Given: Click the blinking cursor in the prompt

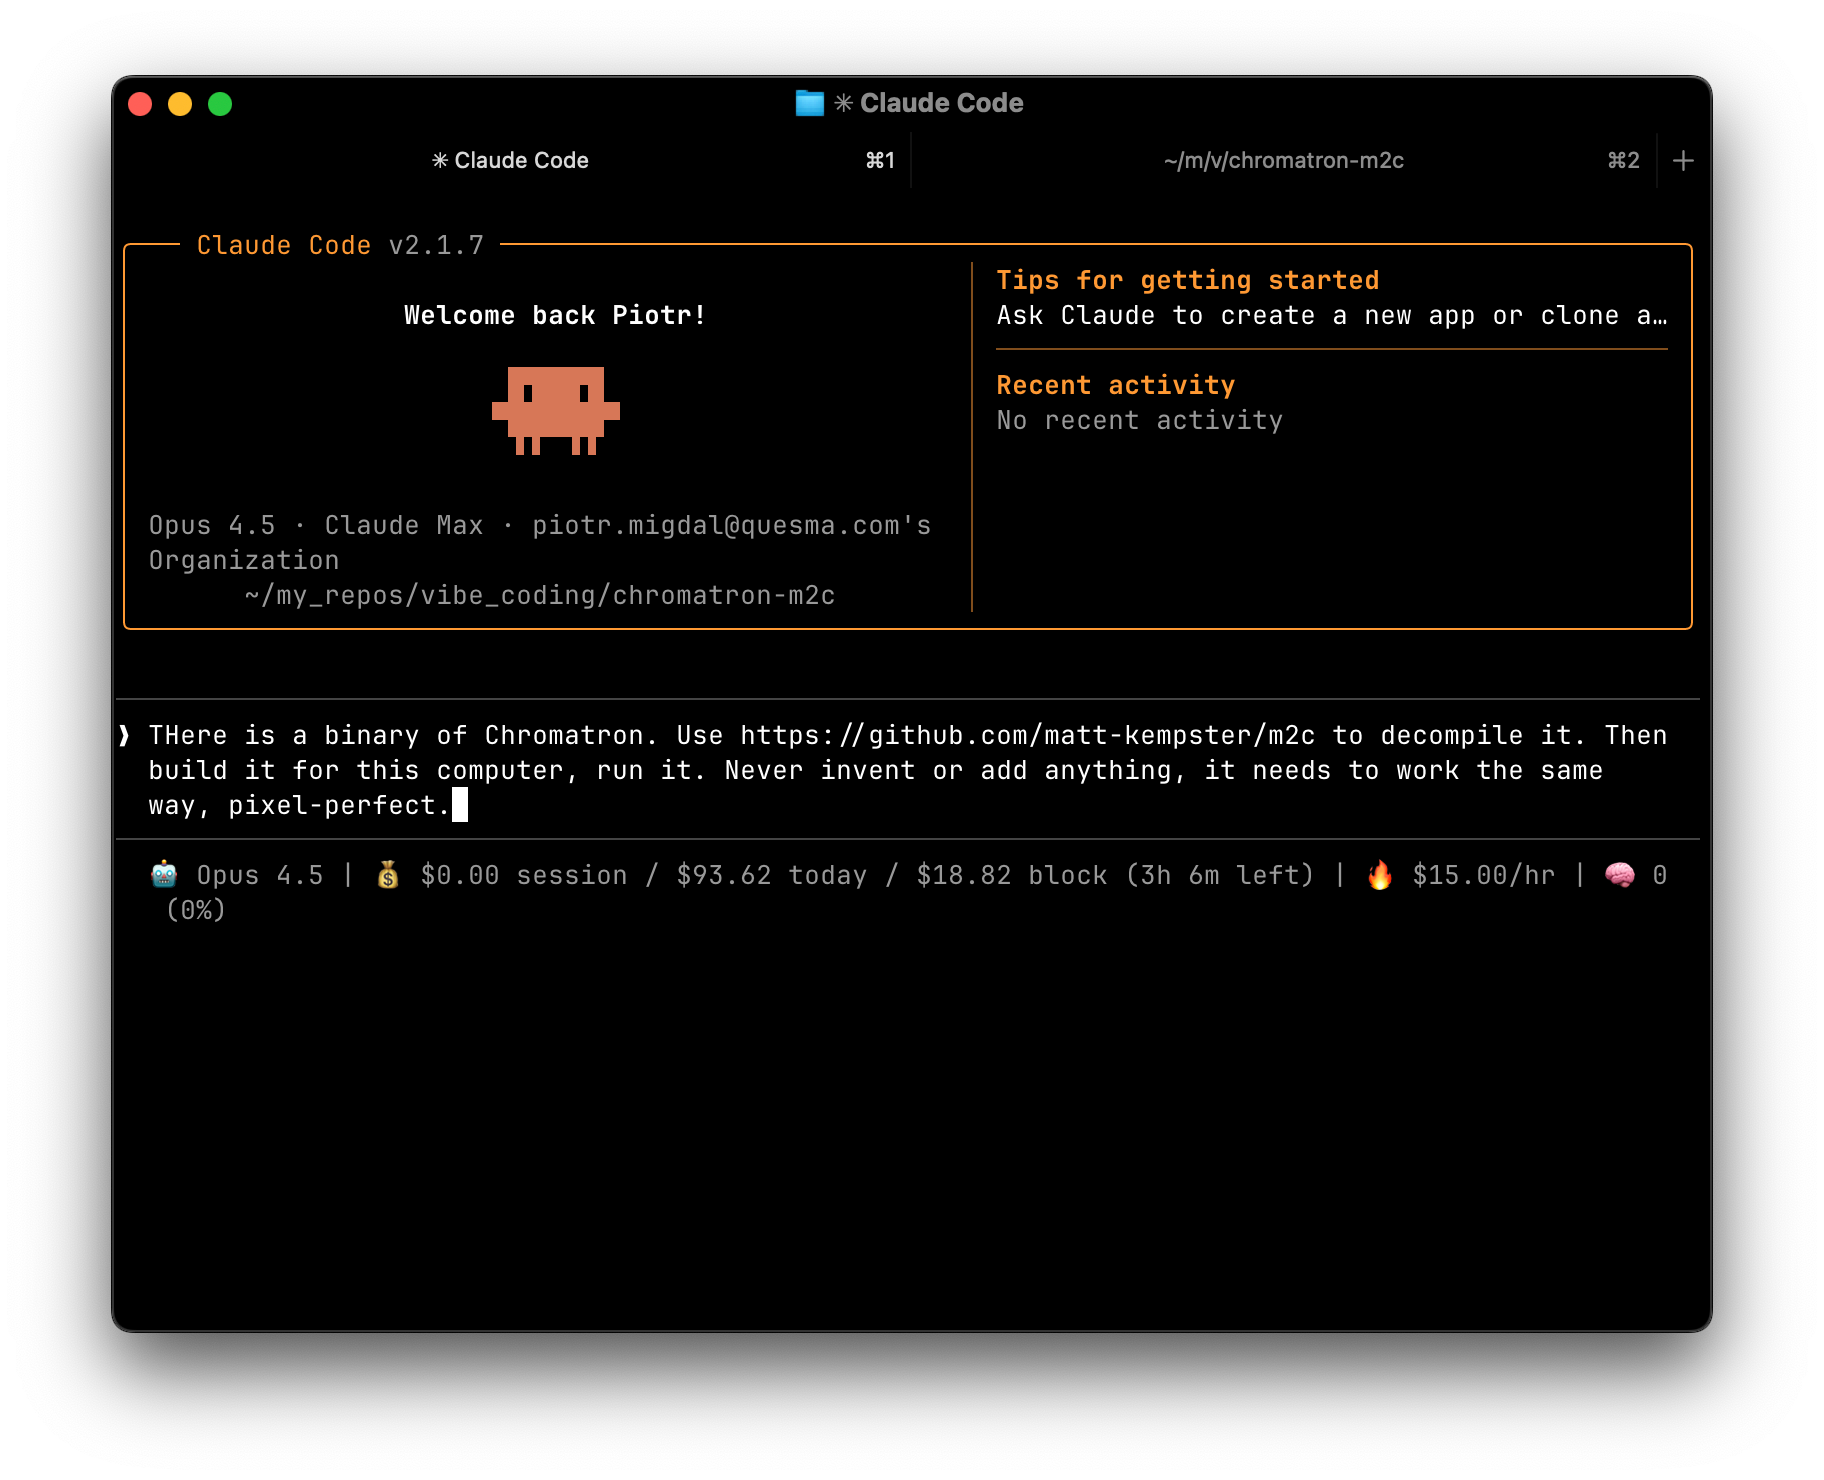Looking at the screenshot, I should [462, 805].
